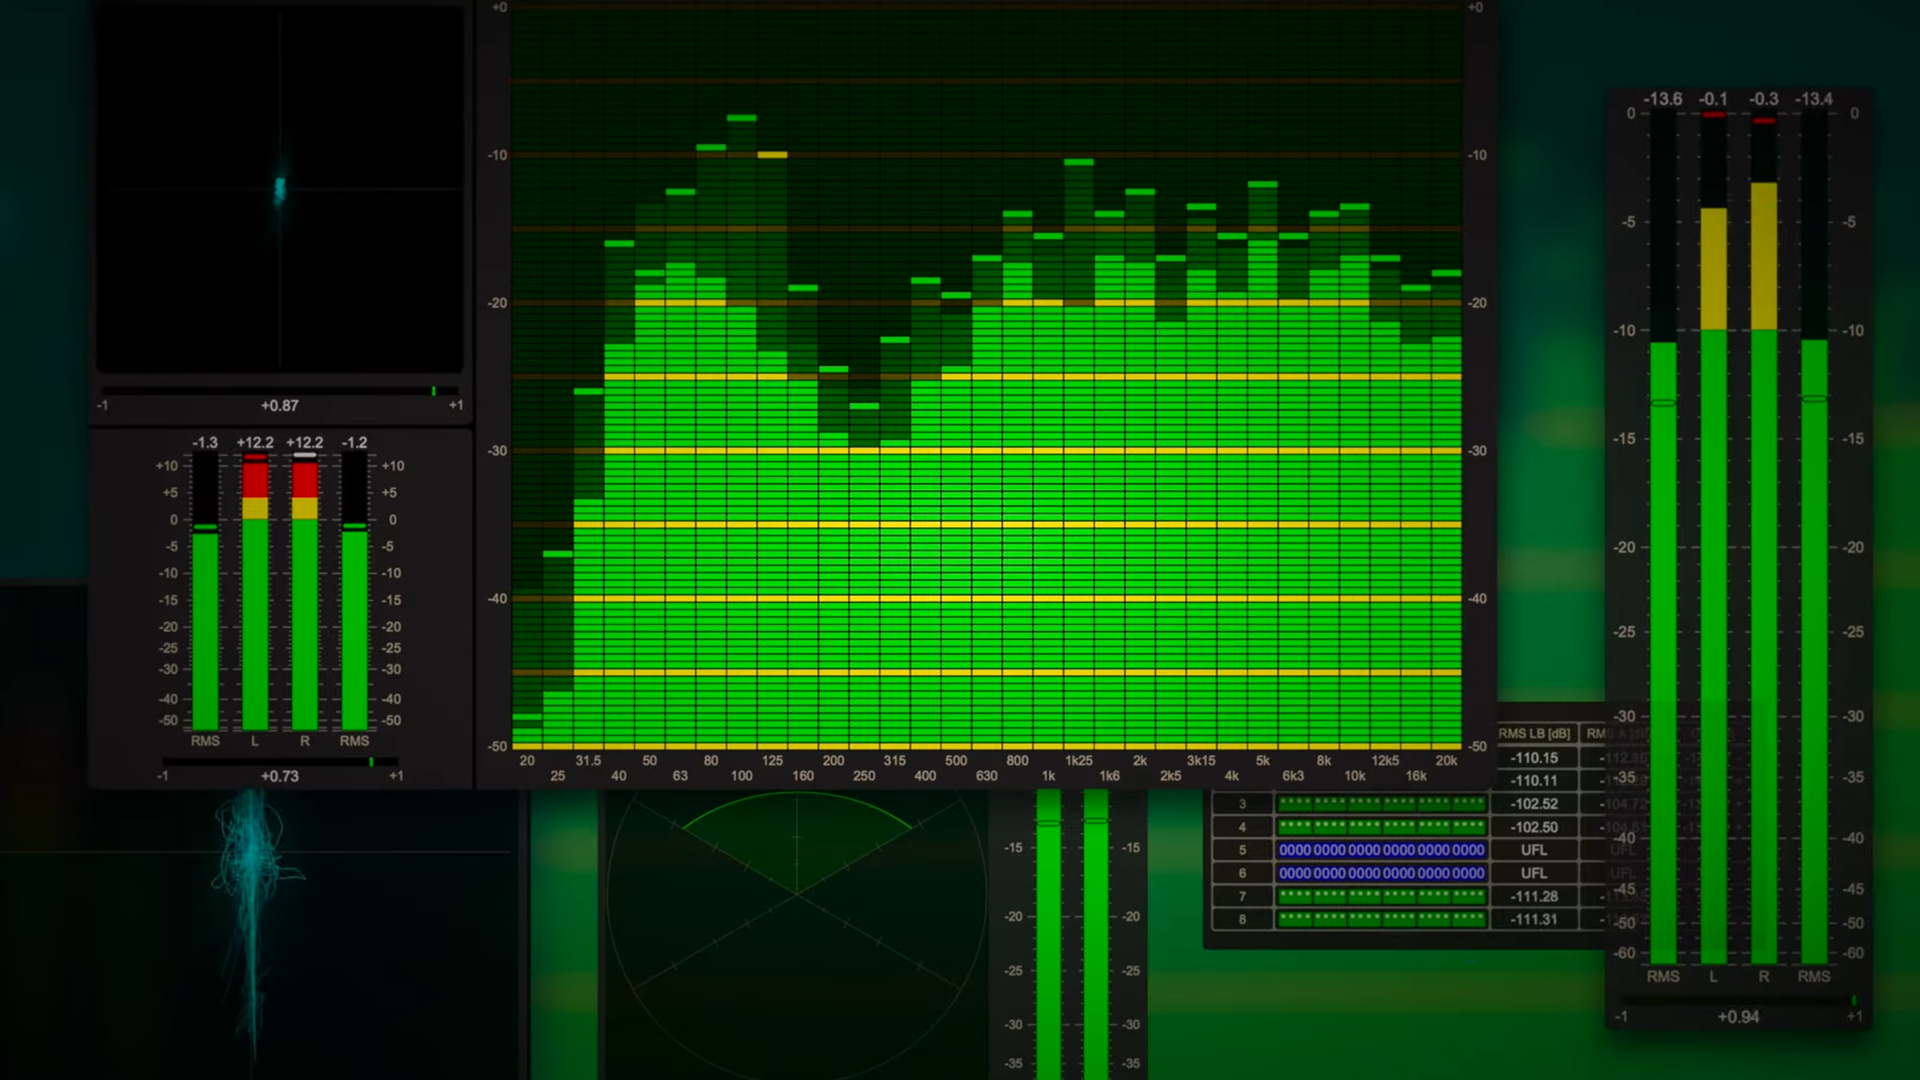Click the UFL value in channel 6 row

[1534, 873]
